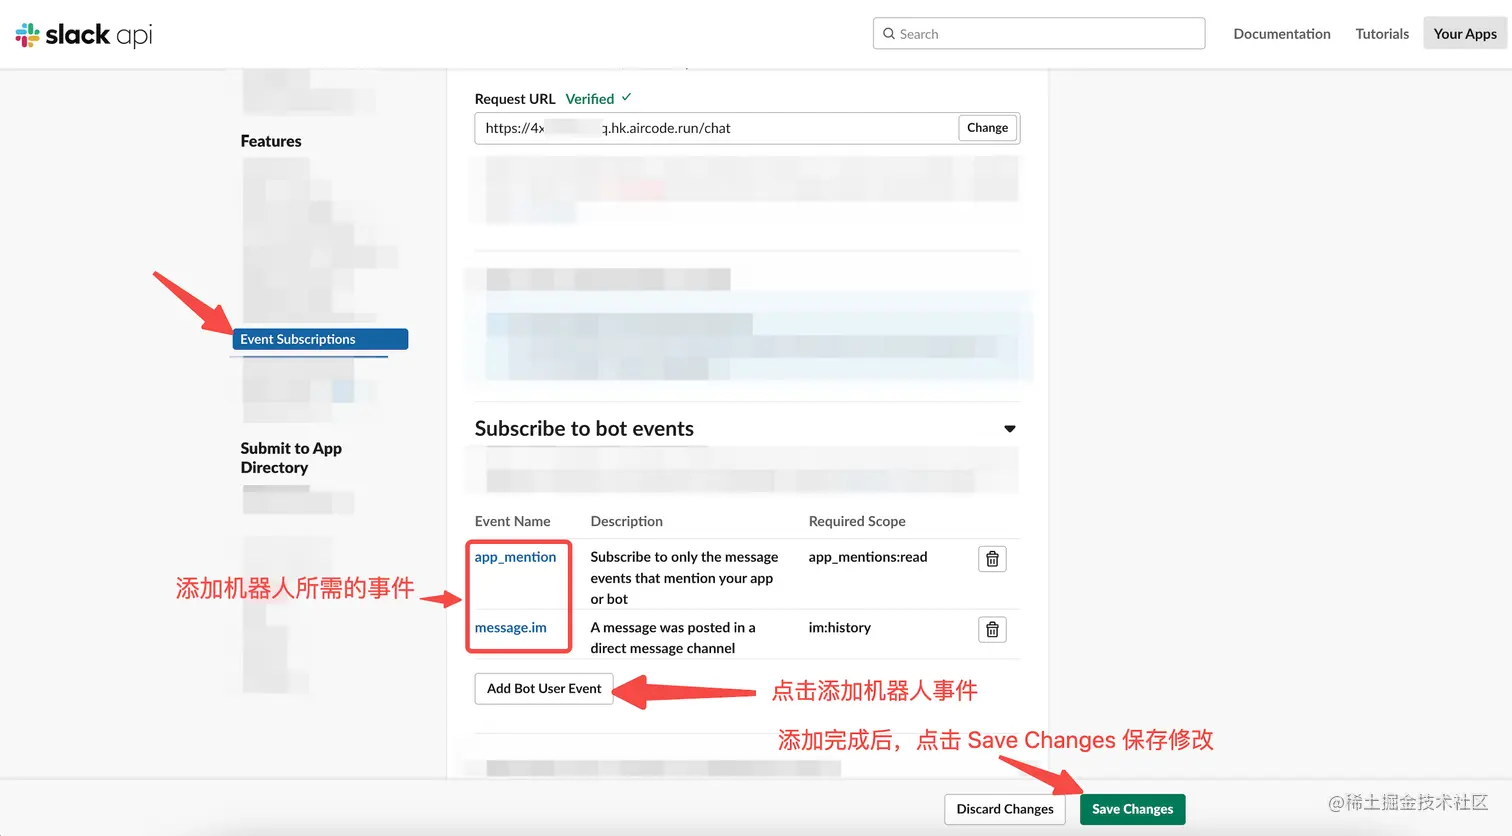
Task: Click the app_mention event description text
Action: pos(684,578)
